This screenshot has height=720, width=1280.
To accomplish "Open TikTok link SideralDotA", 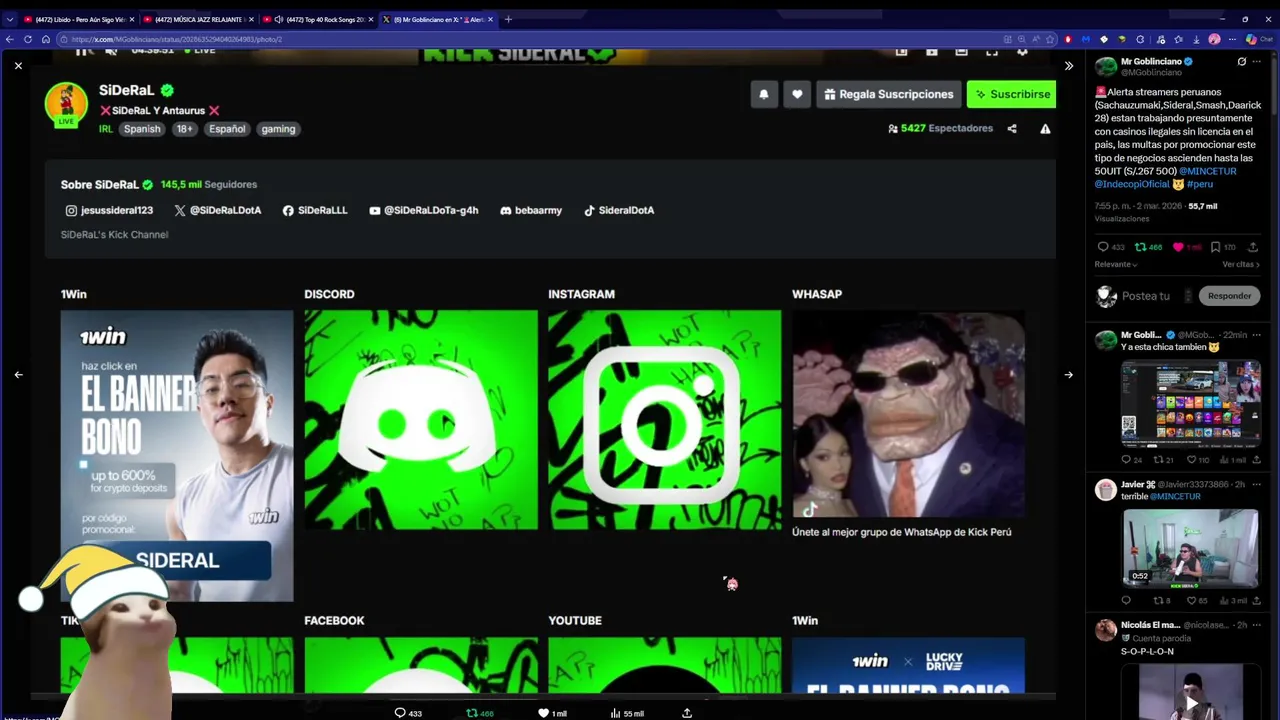I will tap(619, 211).
